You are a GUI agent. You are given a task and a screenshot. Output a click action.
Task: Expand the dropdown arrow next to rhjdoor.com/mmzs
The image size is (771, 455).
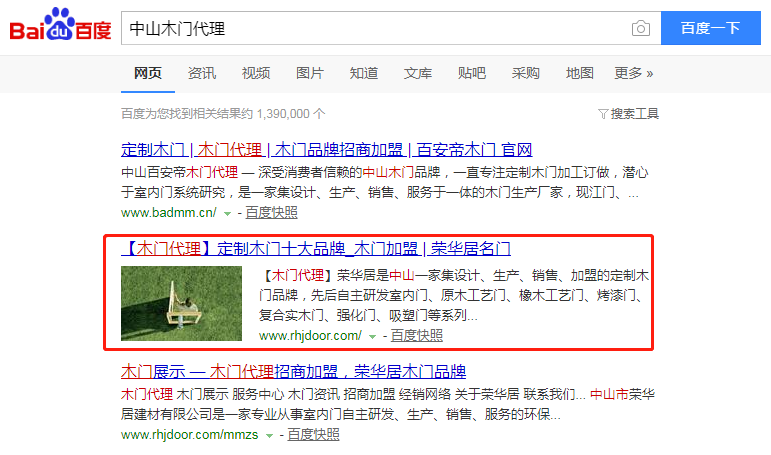pyautogui.click(x=269, y=436)
